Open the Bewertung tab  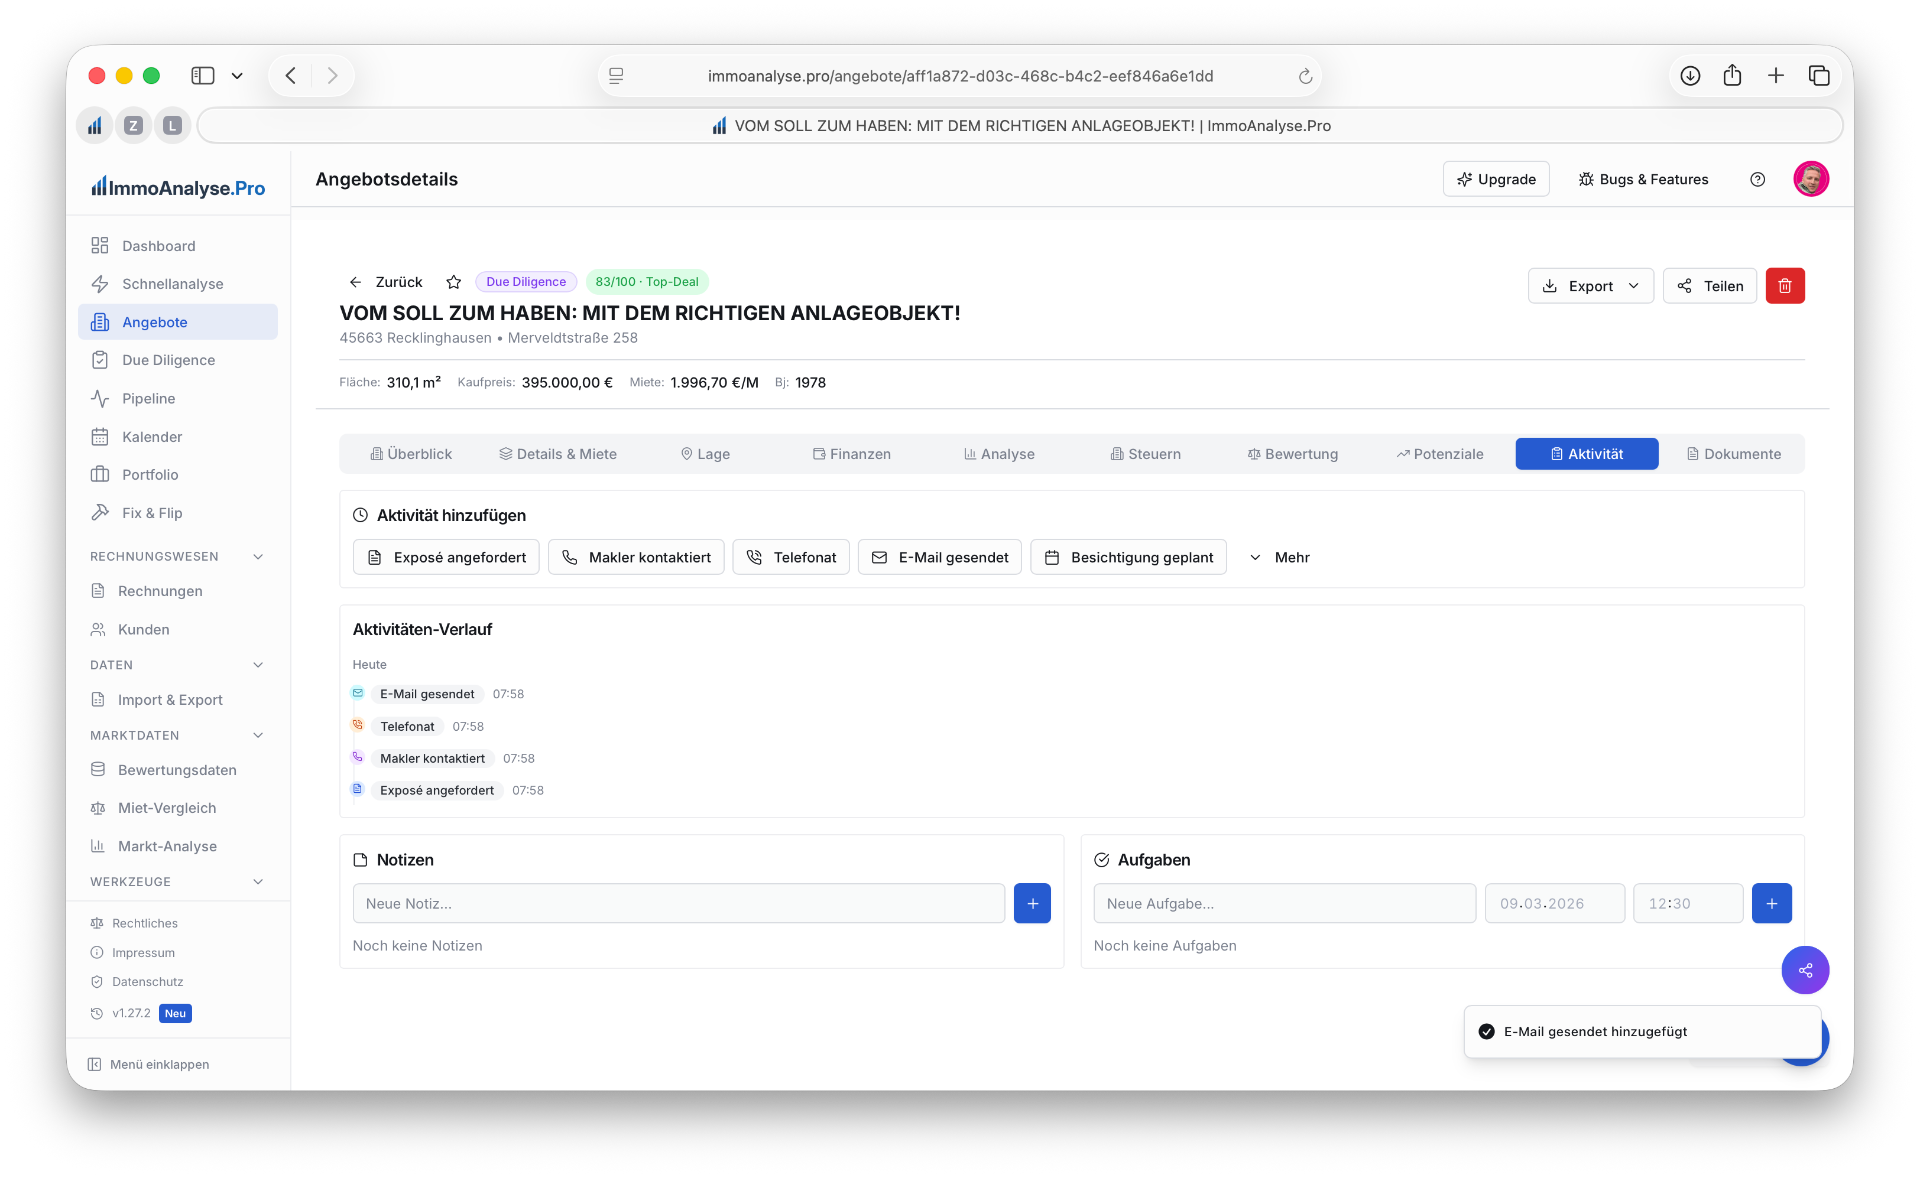click(1292, 454)
